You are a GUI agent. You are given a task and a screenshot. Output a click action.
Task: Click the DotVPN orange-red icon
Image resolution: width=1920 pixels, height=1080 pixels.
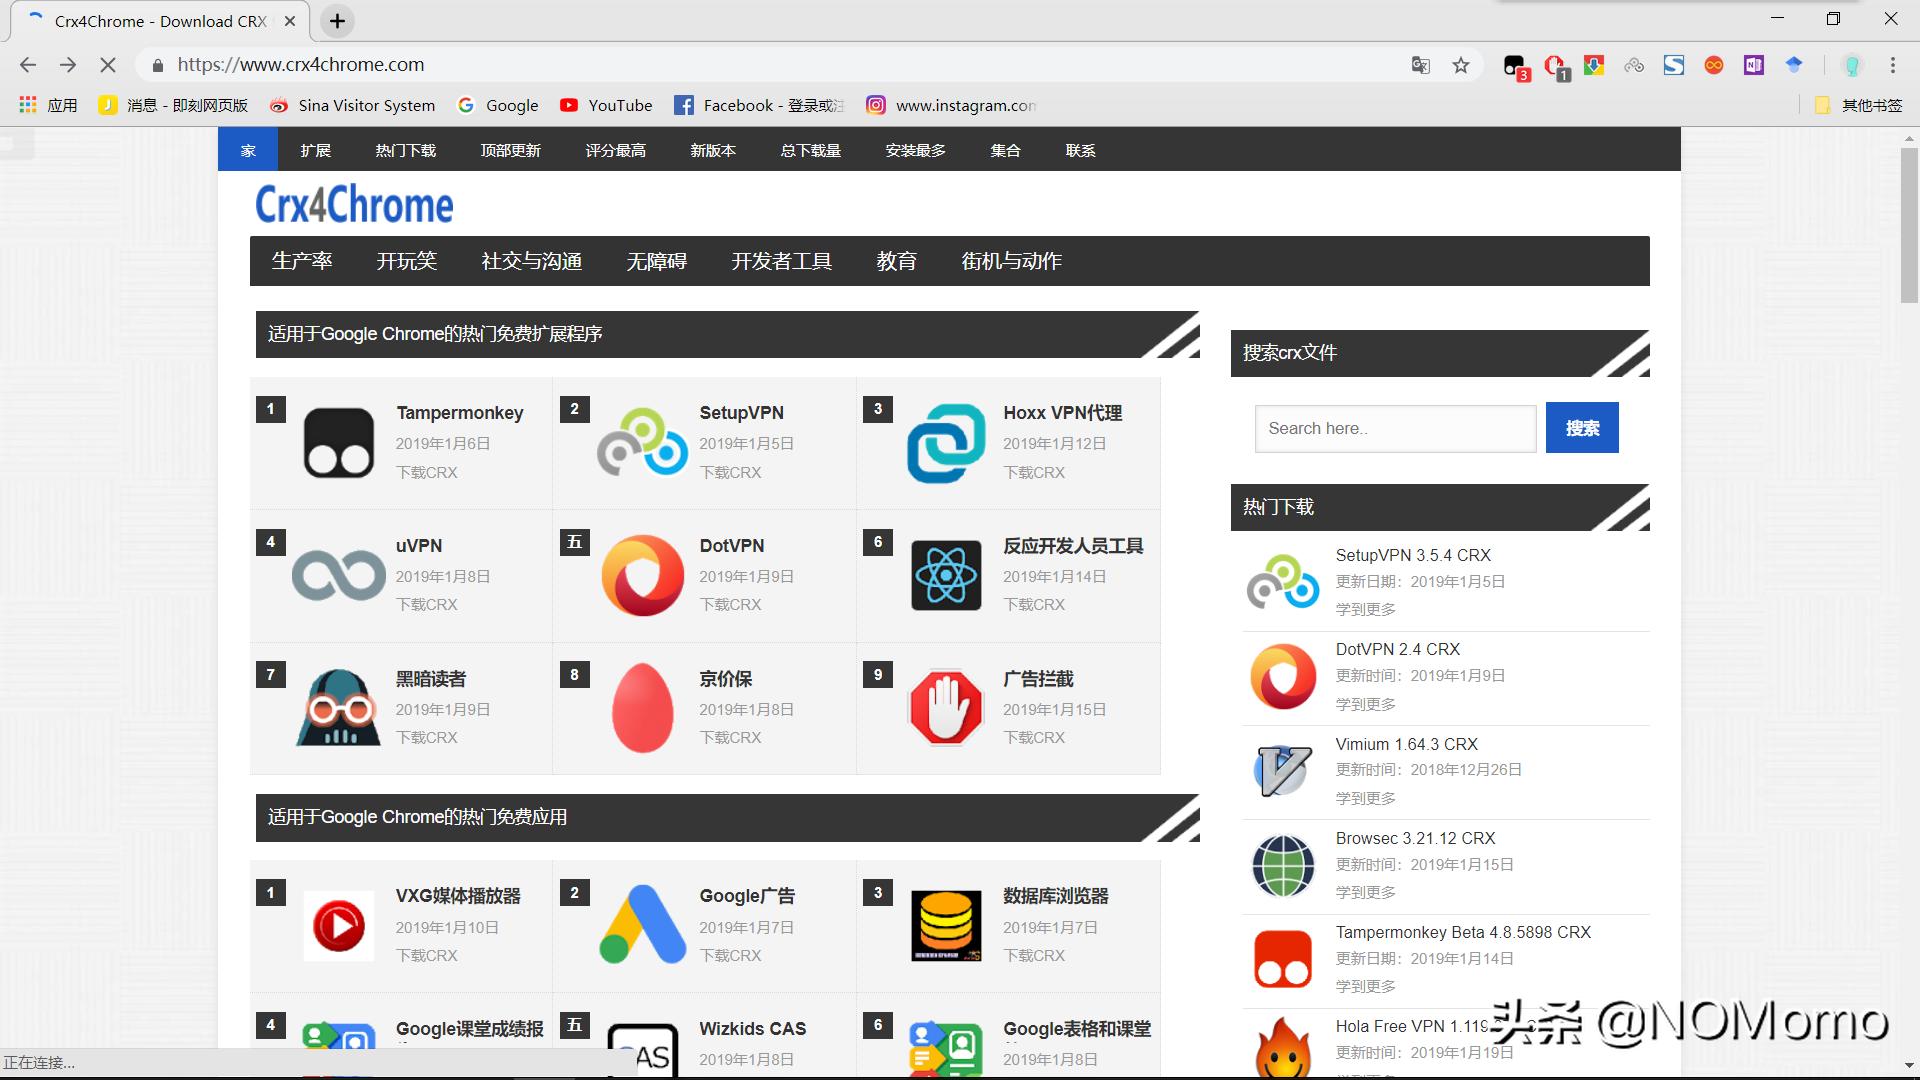point(643,575)
